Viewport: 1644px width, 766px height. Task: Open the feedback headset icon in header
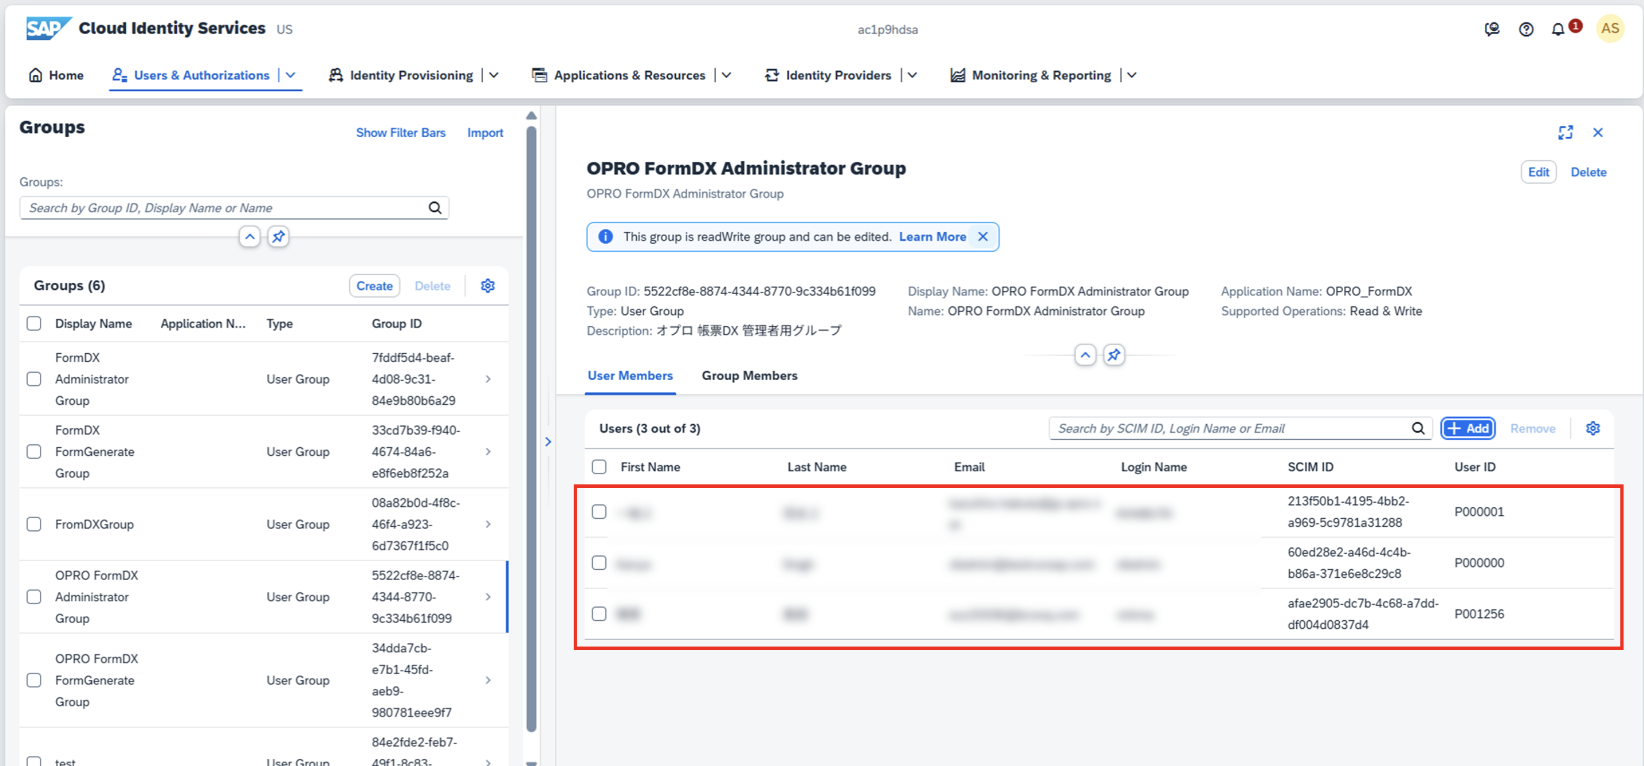click(x=1492, y=30)
